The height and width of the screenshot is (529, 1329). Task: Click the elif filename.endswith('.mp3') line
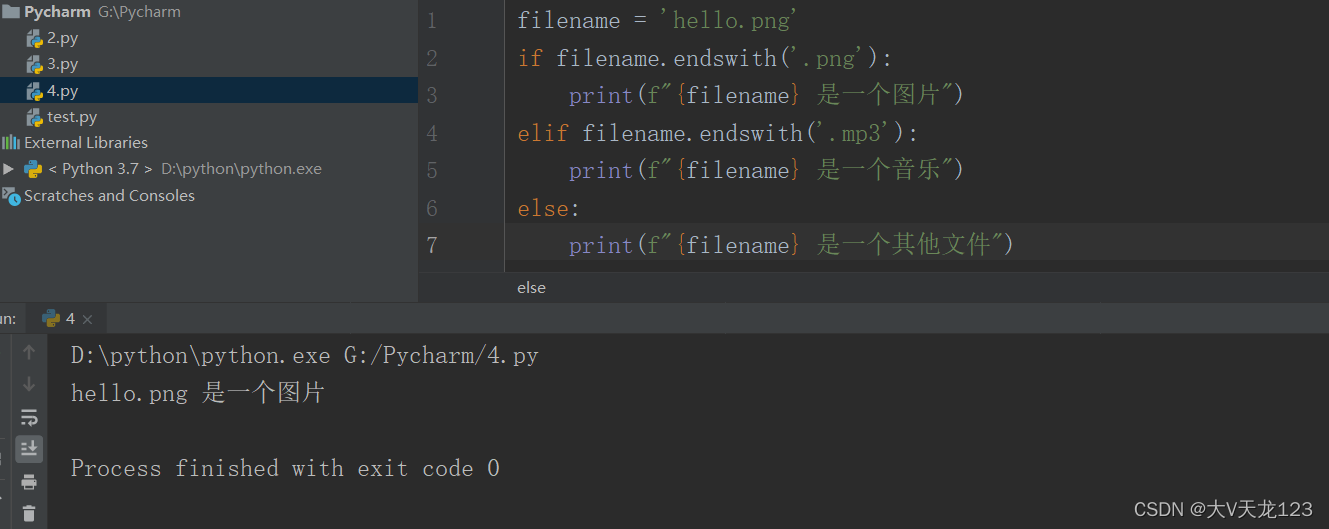click(717, 133)
